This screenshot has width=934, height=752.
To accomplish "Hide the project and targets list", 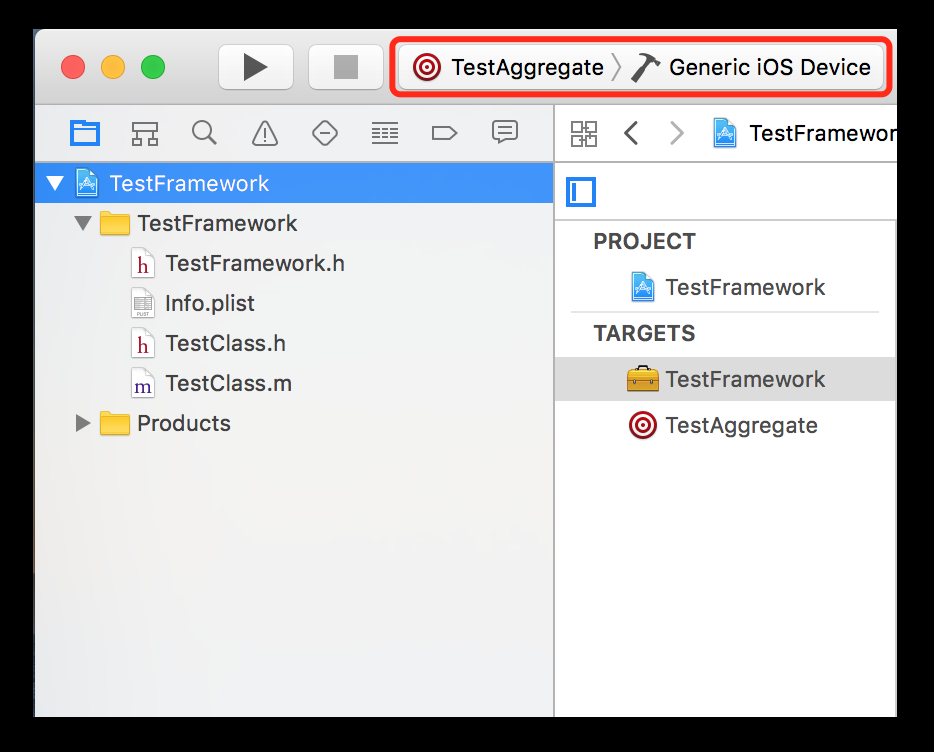I will 581,192.
